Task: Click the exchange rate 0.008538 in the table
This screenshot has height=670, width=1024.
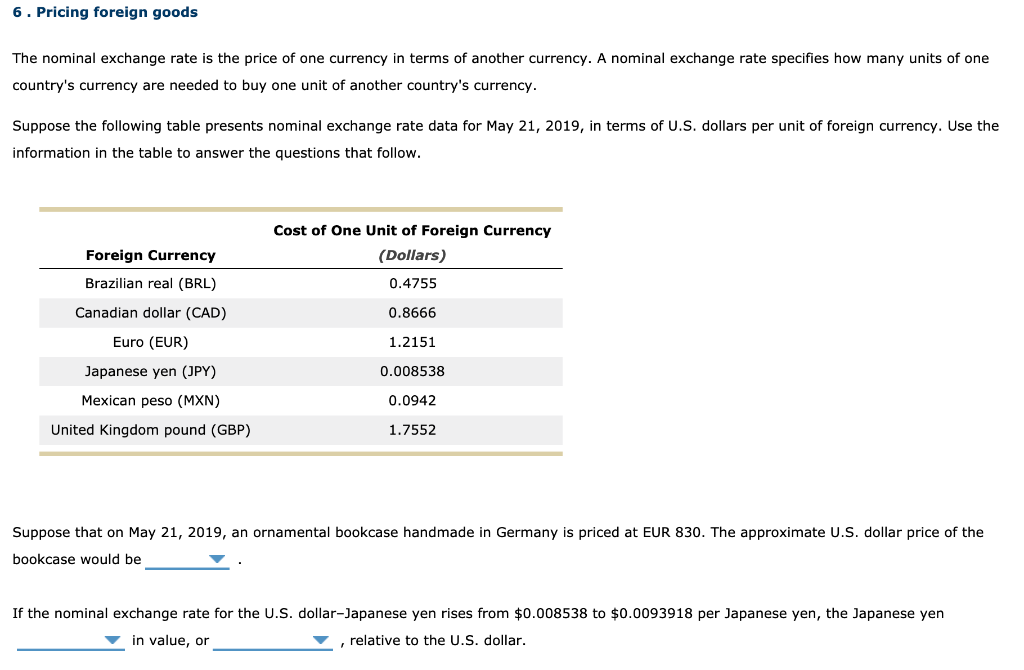Action: 411,371
